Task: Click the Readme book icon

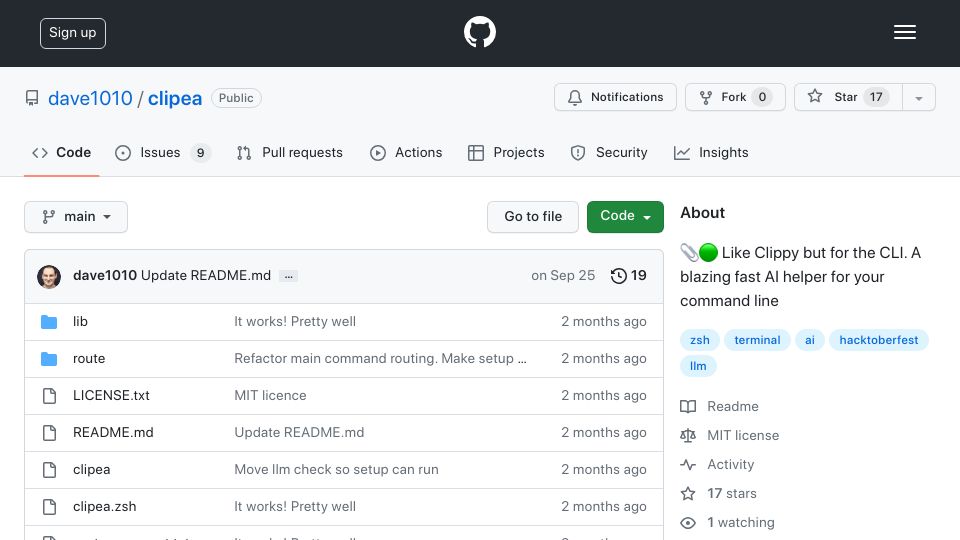Action: 688,407
